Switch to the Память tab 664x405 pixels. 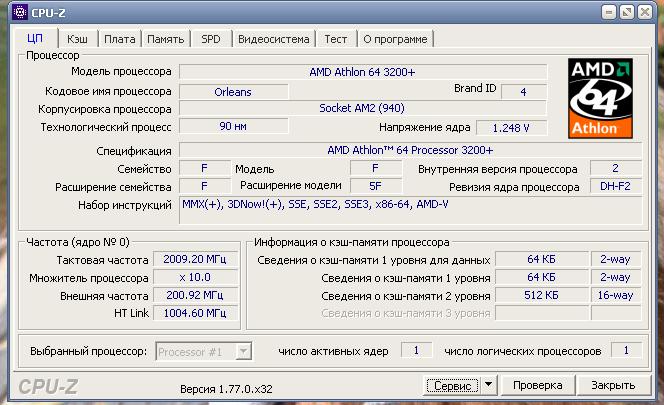click(166, 39)
